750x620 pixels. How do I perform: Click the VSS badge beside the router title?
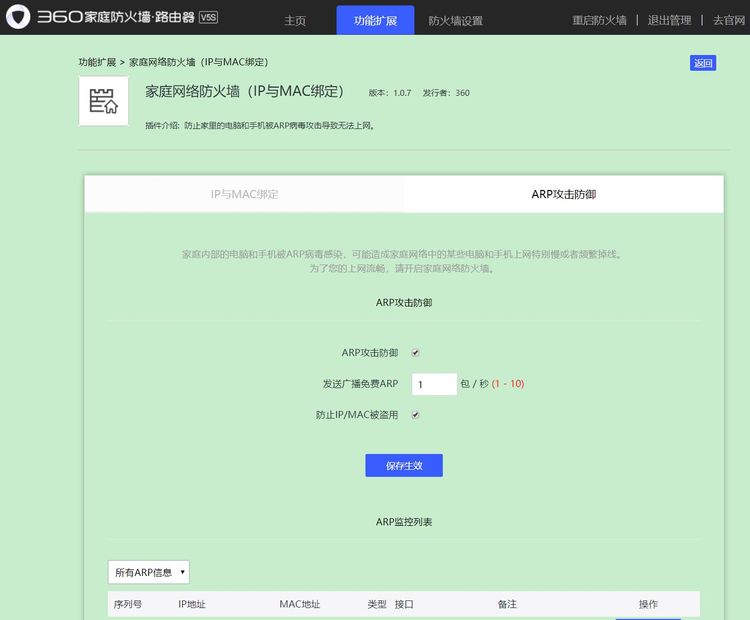(x=209, y=18)
